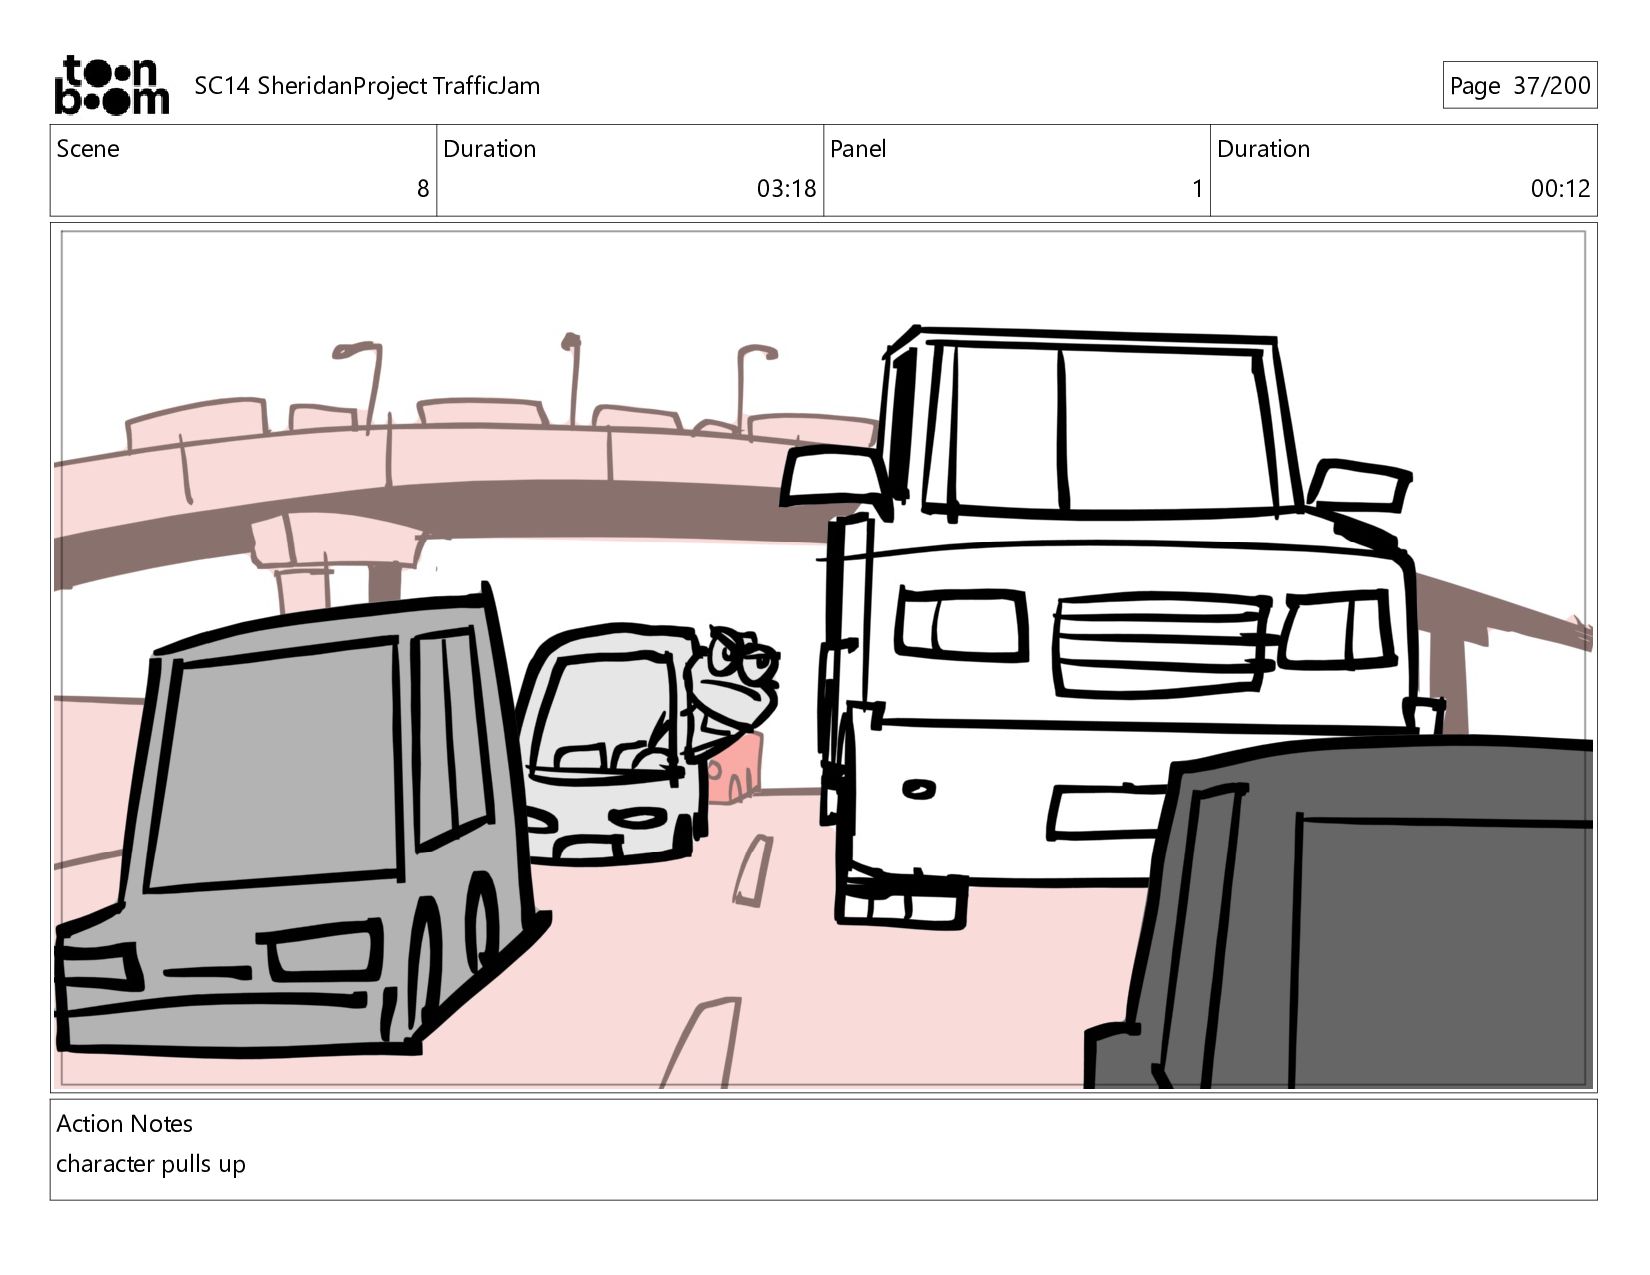
Task: Click the 'Action Notes' heading
Action: point(125,1124)
